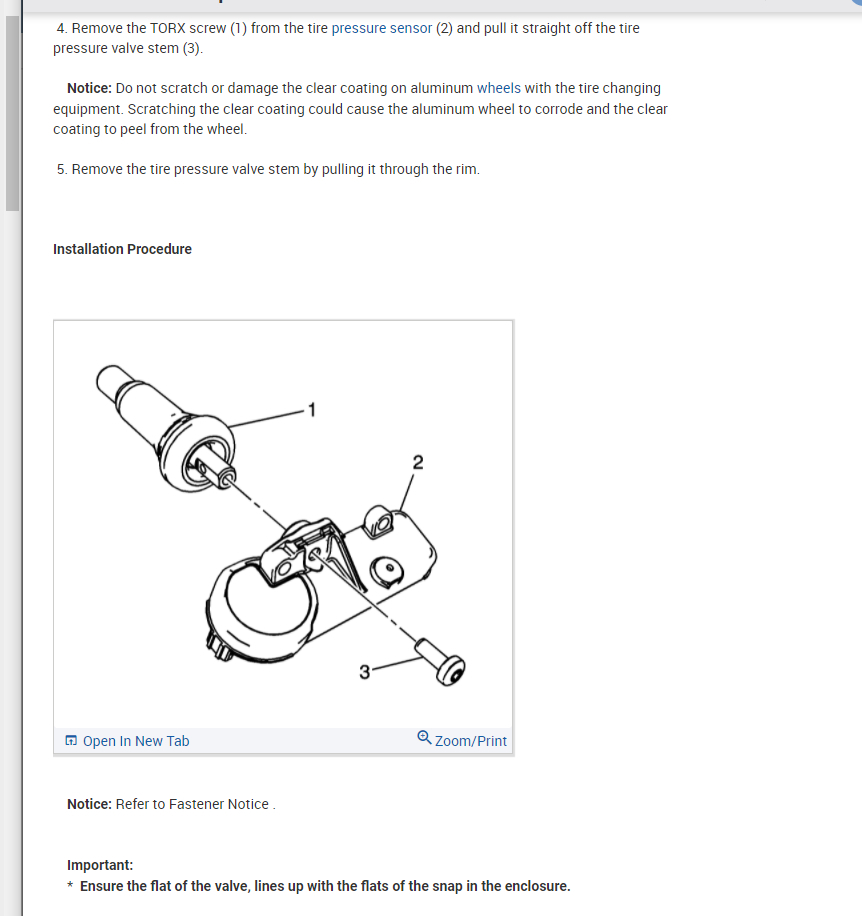Follow the "wheels" hyperlink in the Notice
The image size is (862, 916).
pos(499,88)
